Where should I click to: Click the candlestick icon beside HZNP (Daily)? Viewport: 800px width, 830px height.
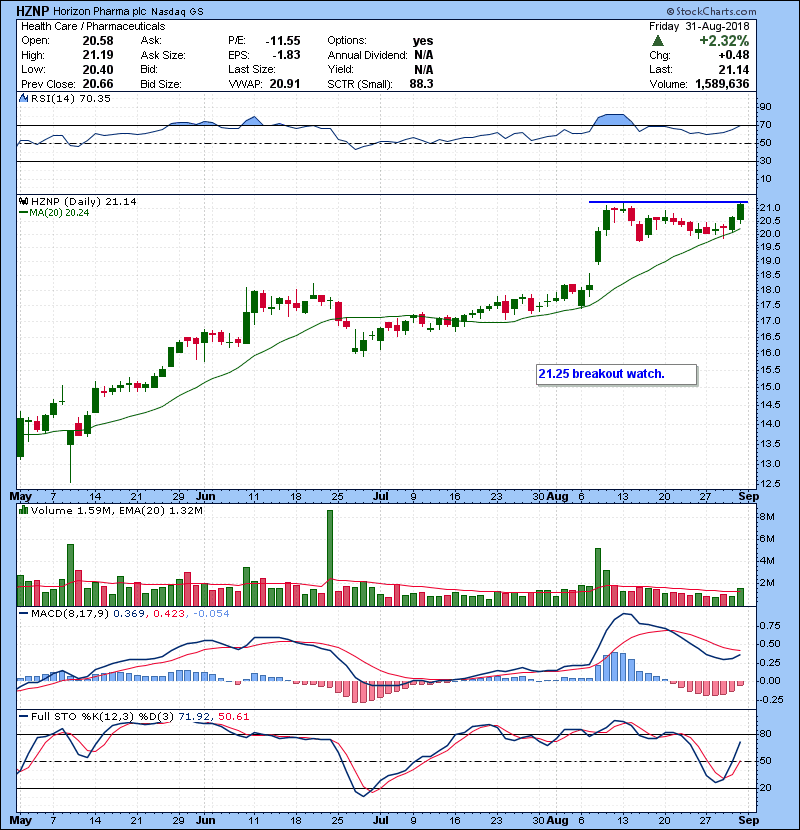[x=24, y=202]
